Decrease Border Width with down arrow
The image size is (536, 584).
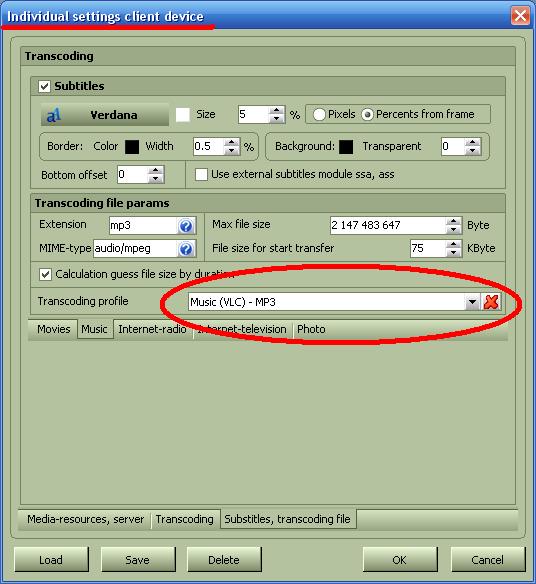pyautogui.click(x=232, y=150)
